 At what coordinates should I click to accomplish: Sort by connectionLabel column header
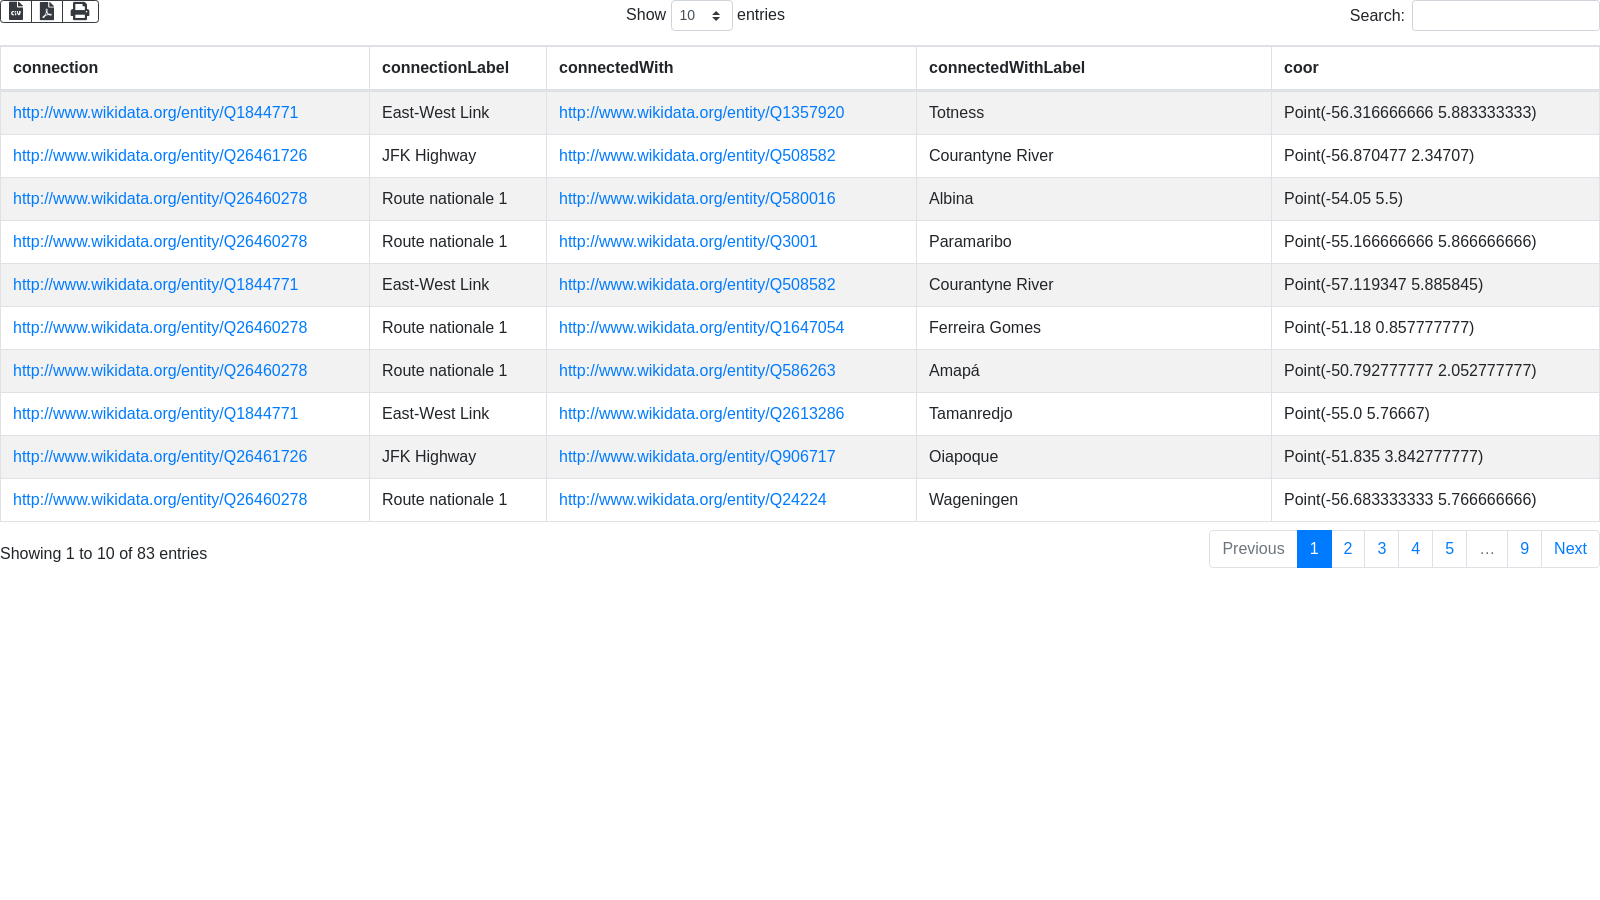coord(445,68)
